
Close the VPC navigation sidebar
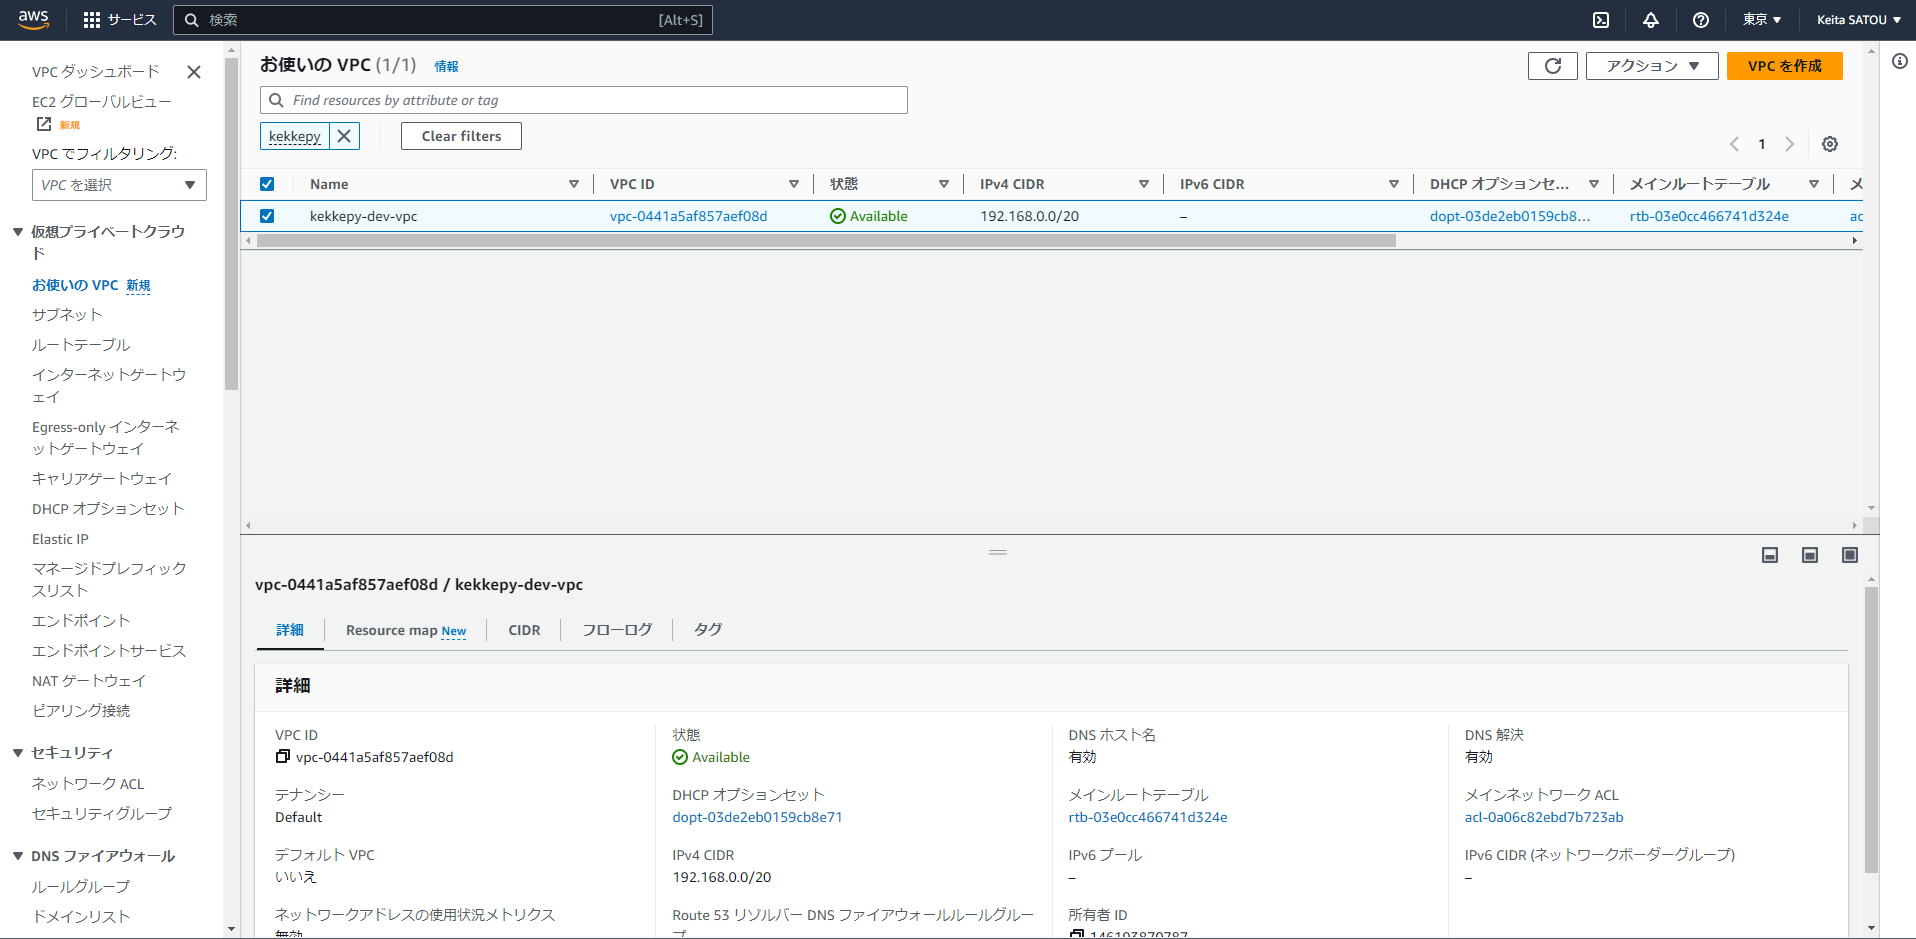[194, 72]
